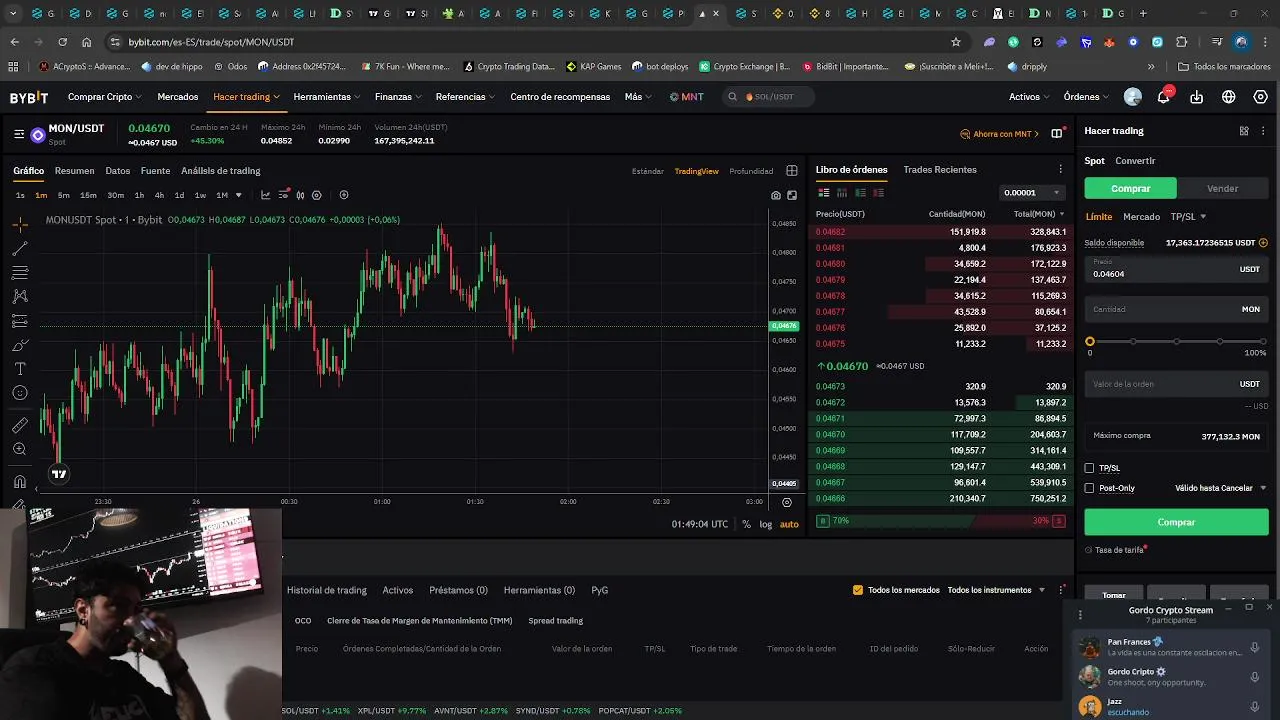Enable the TP/SL checkbox
Image resolution: width=1280 pixels, height=720 pixels.
tap(1090, 468)
